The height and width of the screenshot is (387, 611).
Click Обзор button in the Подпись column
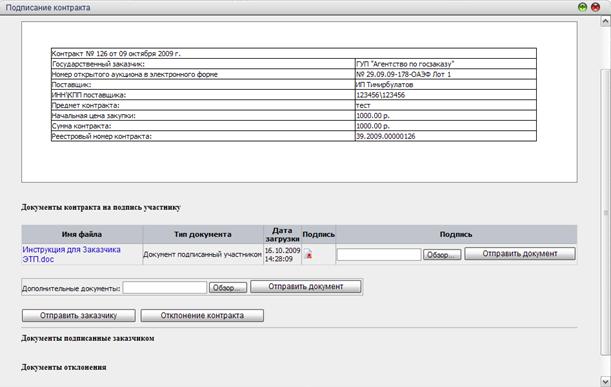pos(442,255)
